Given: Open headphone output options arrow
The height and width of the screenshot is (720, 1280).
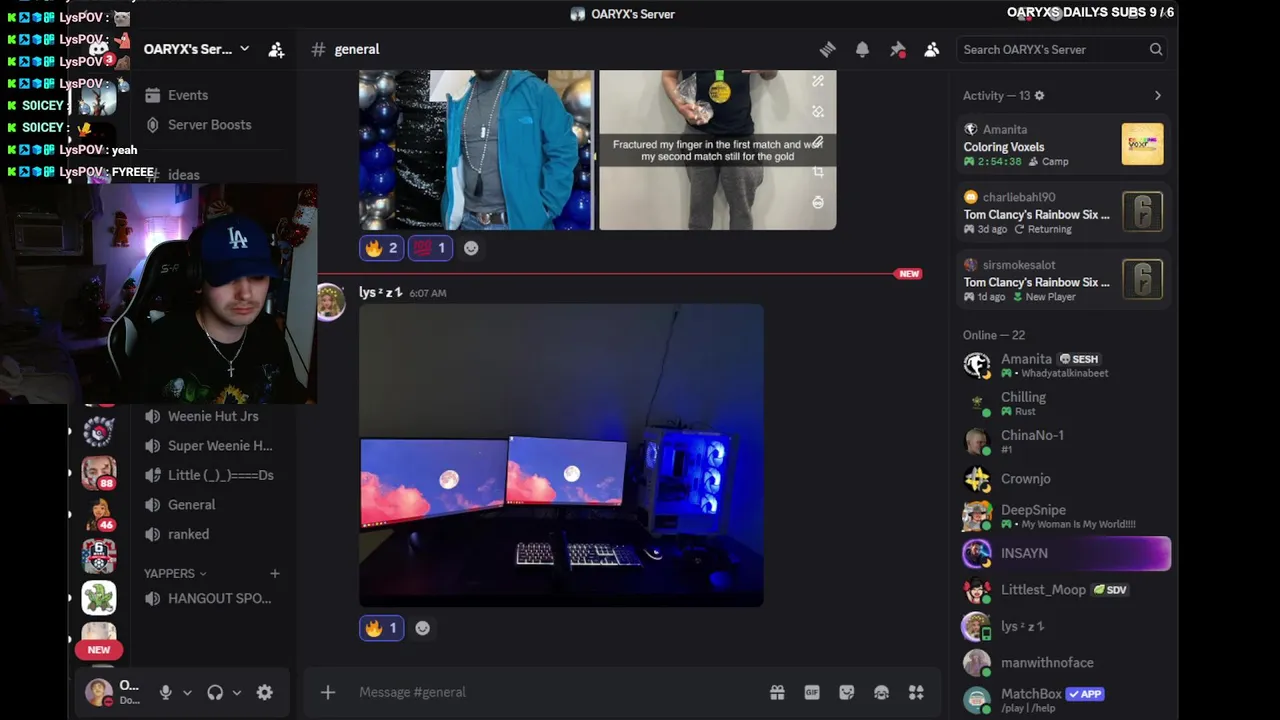Looking at the screenshot, I should point(237,692).
